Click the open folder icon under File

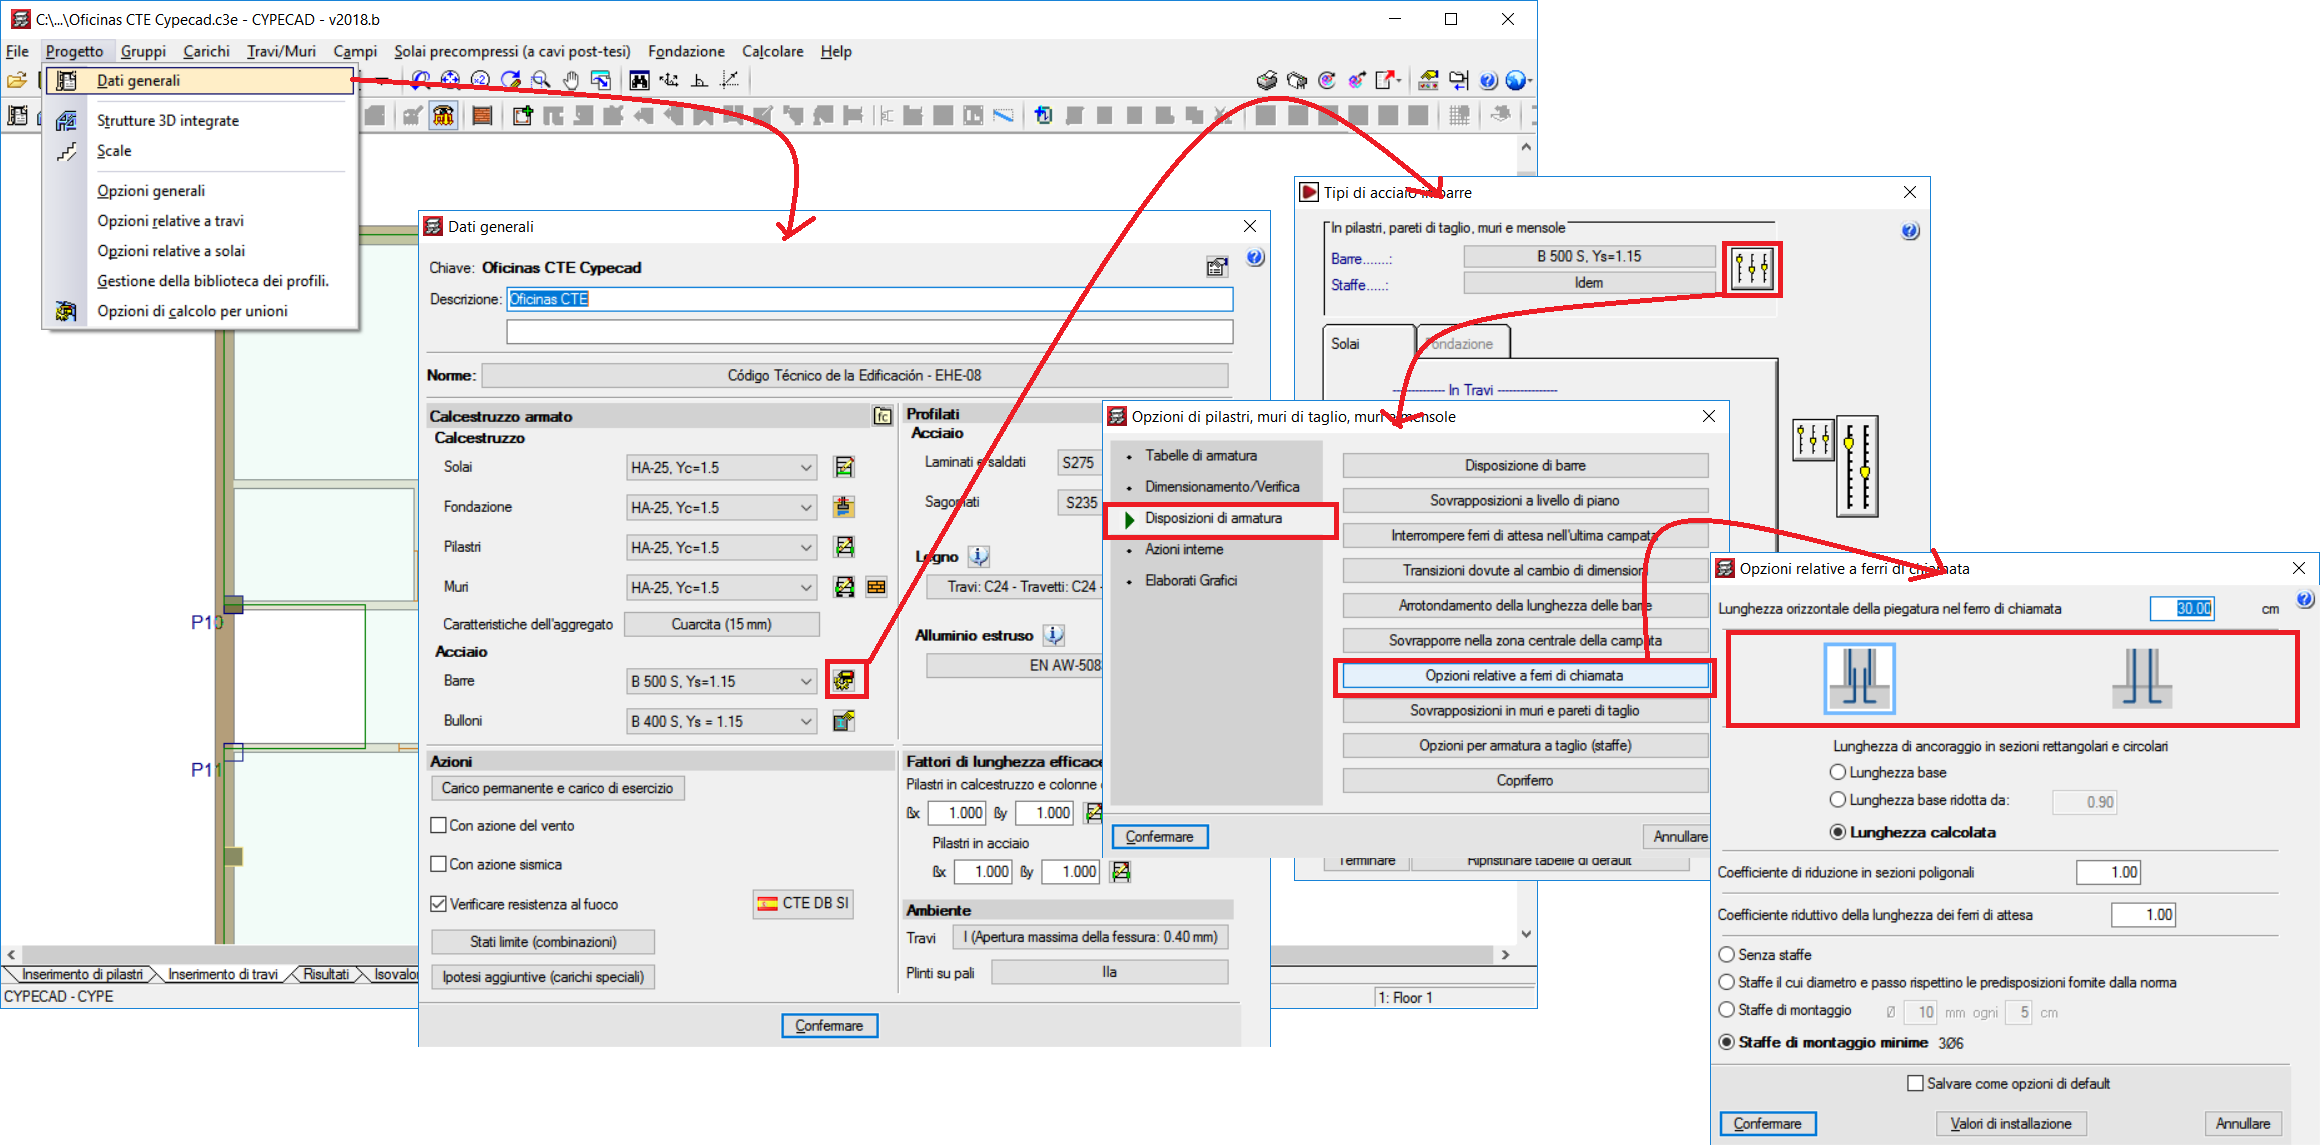[x=17, y=80]
